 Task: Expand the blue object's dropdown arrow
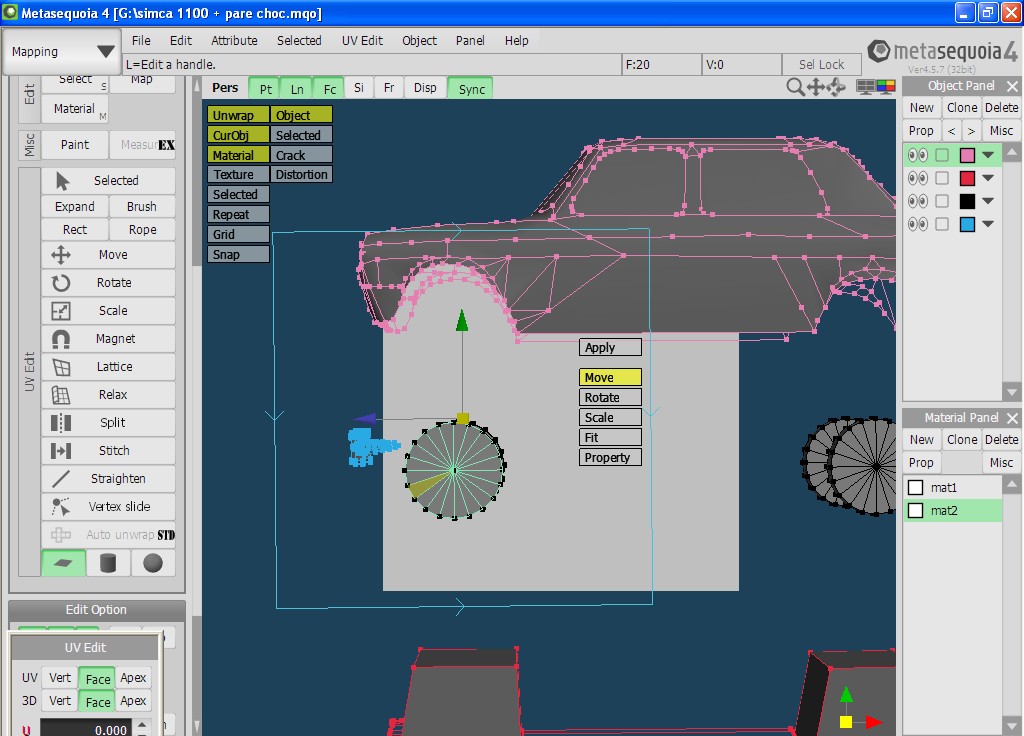pyautogui.click(x=989, y=224)
